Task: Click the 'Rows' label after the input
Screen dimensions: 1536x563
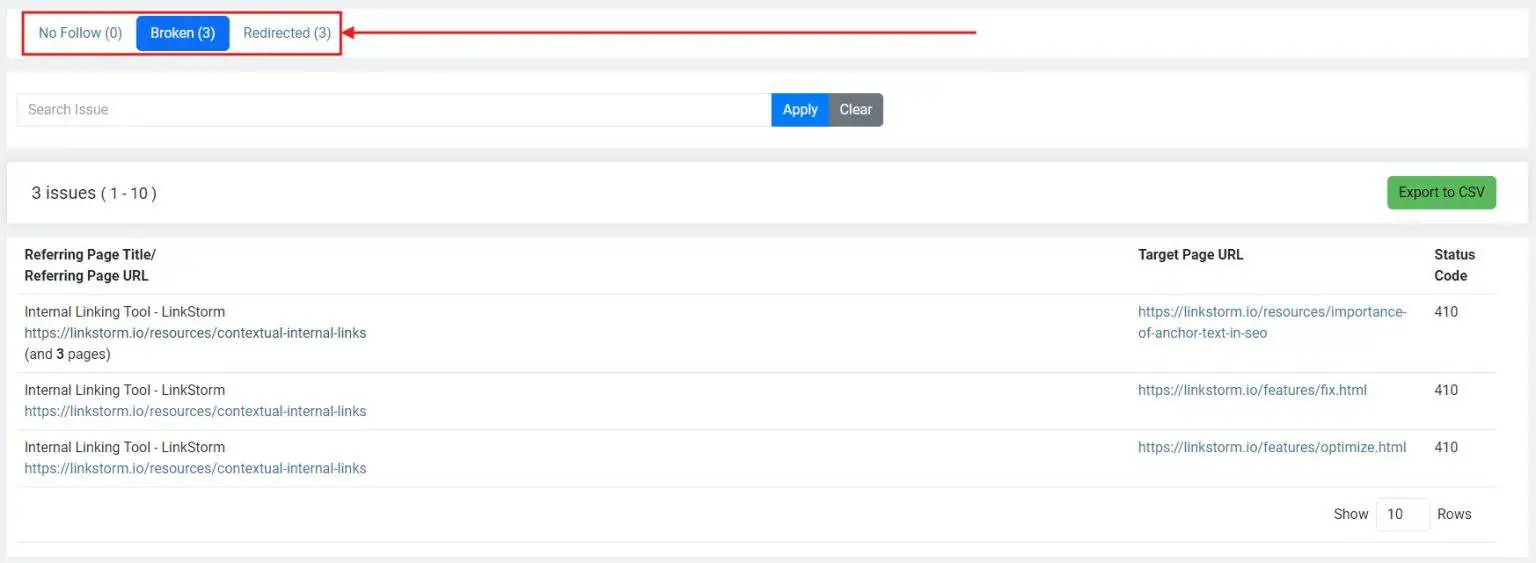Action: coord(1454,514)
